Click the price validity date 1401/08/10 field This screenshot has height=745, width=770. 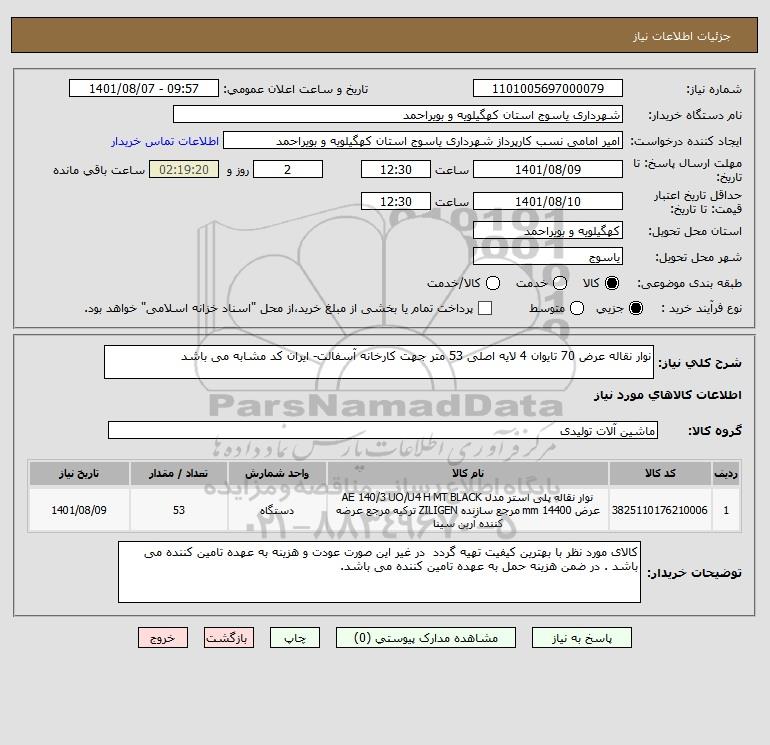point(548,201)
